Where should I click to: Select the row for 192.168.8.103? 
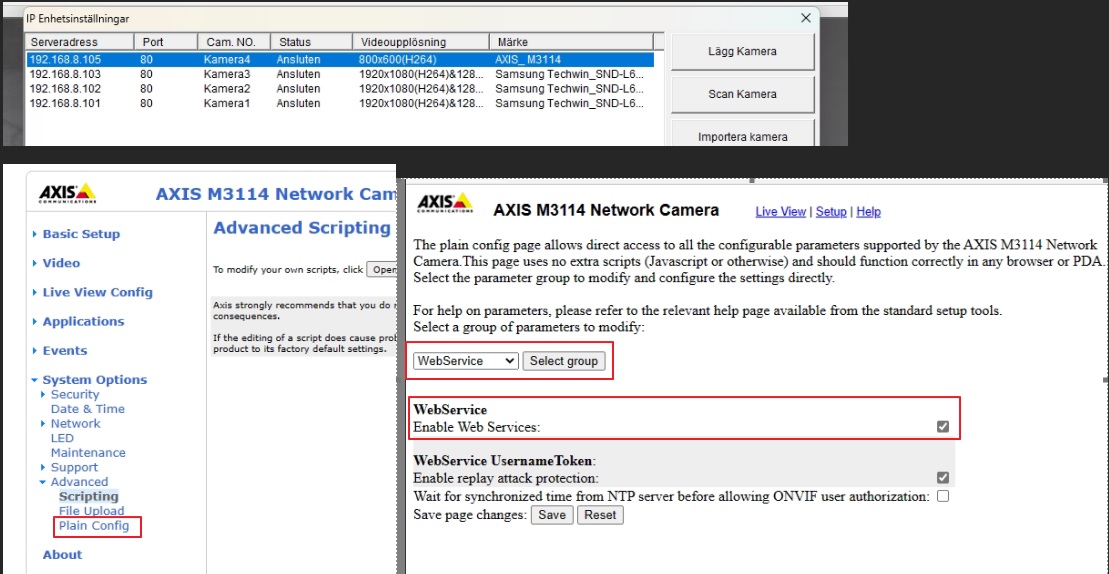(340, 74)
